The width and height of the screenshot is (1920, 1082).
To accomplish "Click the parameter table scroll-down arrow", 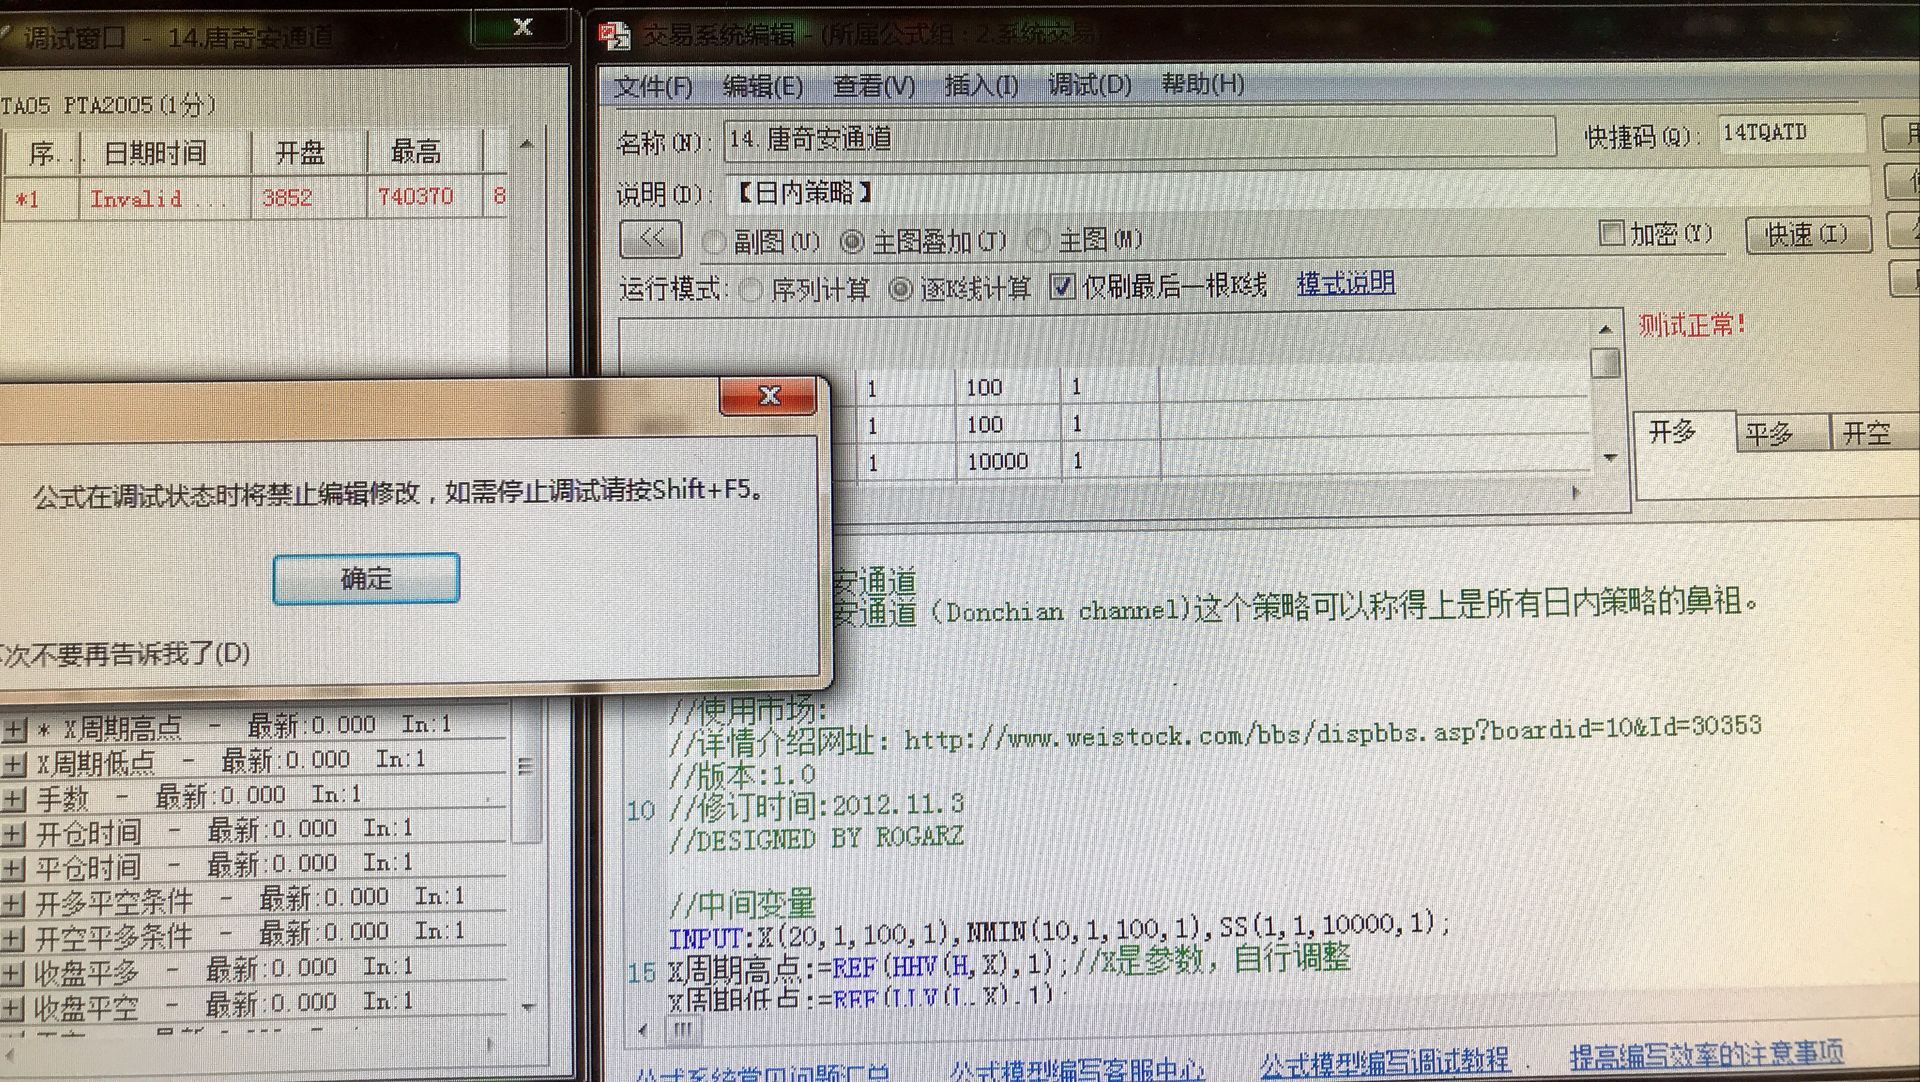I will pos(1609,458).
